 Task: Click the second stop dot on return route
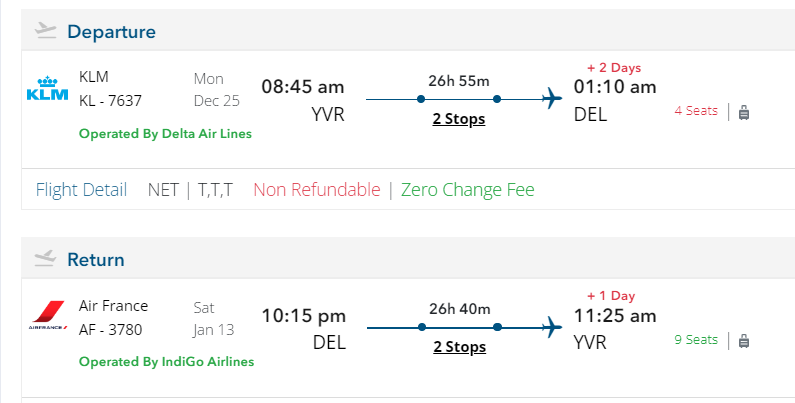tap(497, 327)
